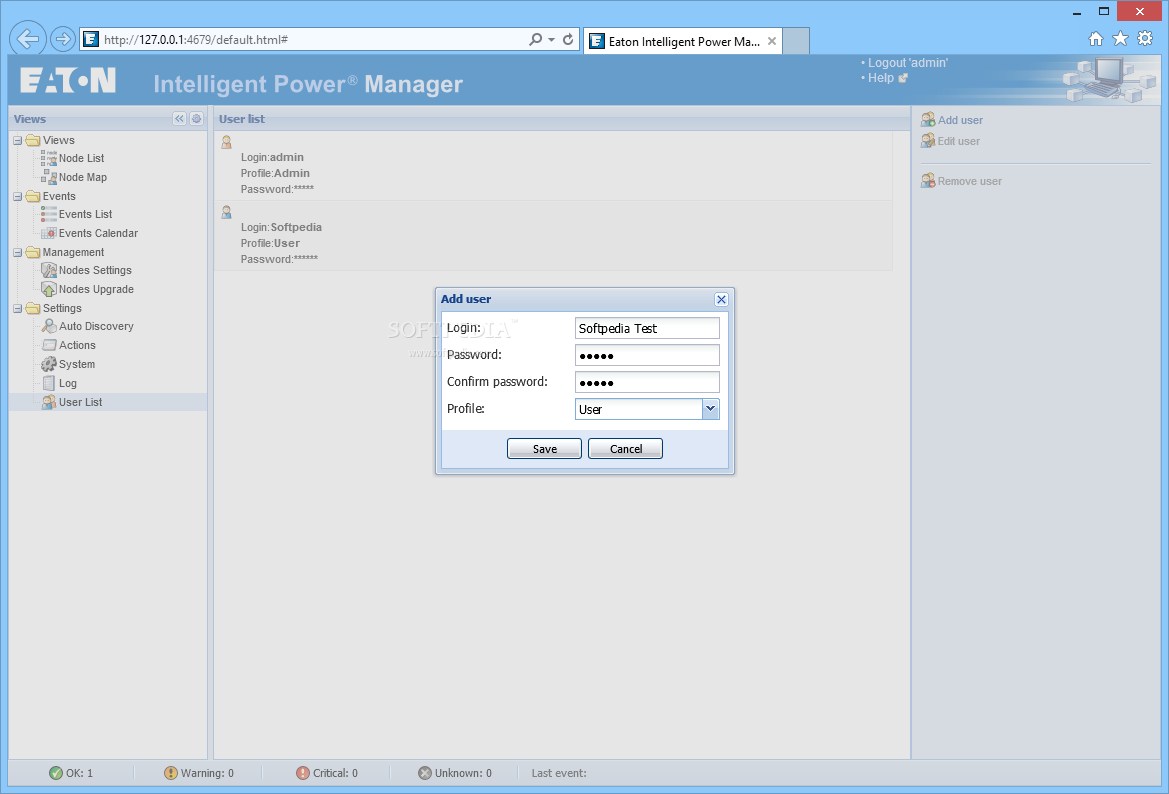
Task: Select User List in the tree
Action: [x=81, y=402]
